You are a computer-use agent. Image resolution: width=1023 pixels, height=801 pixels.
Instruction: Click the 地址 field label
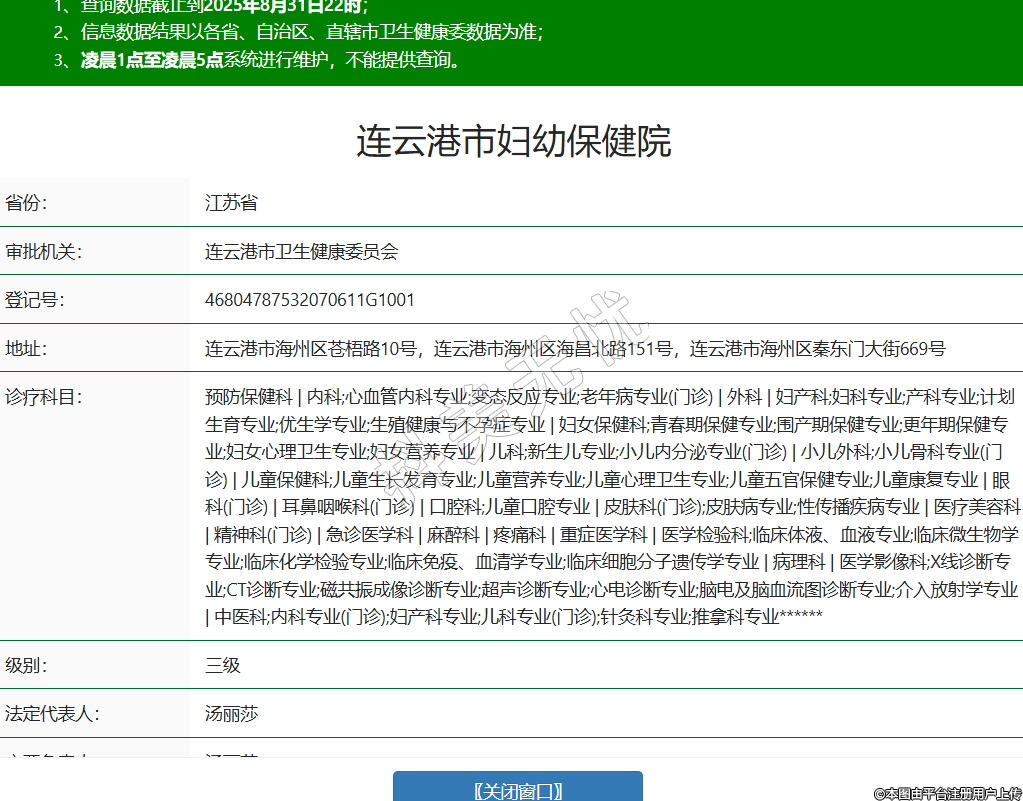point(27,349)
